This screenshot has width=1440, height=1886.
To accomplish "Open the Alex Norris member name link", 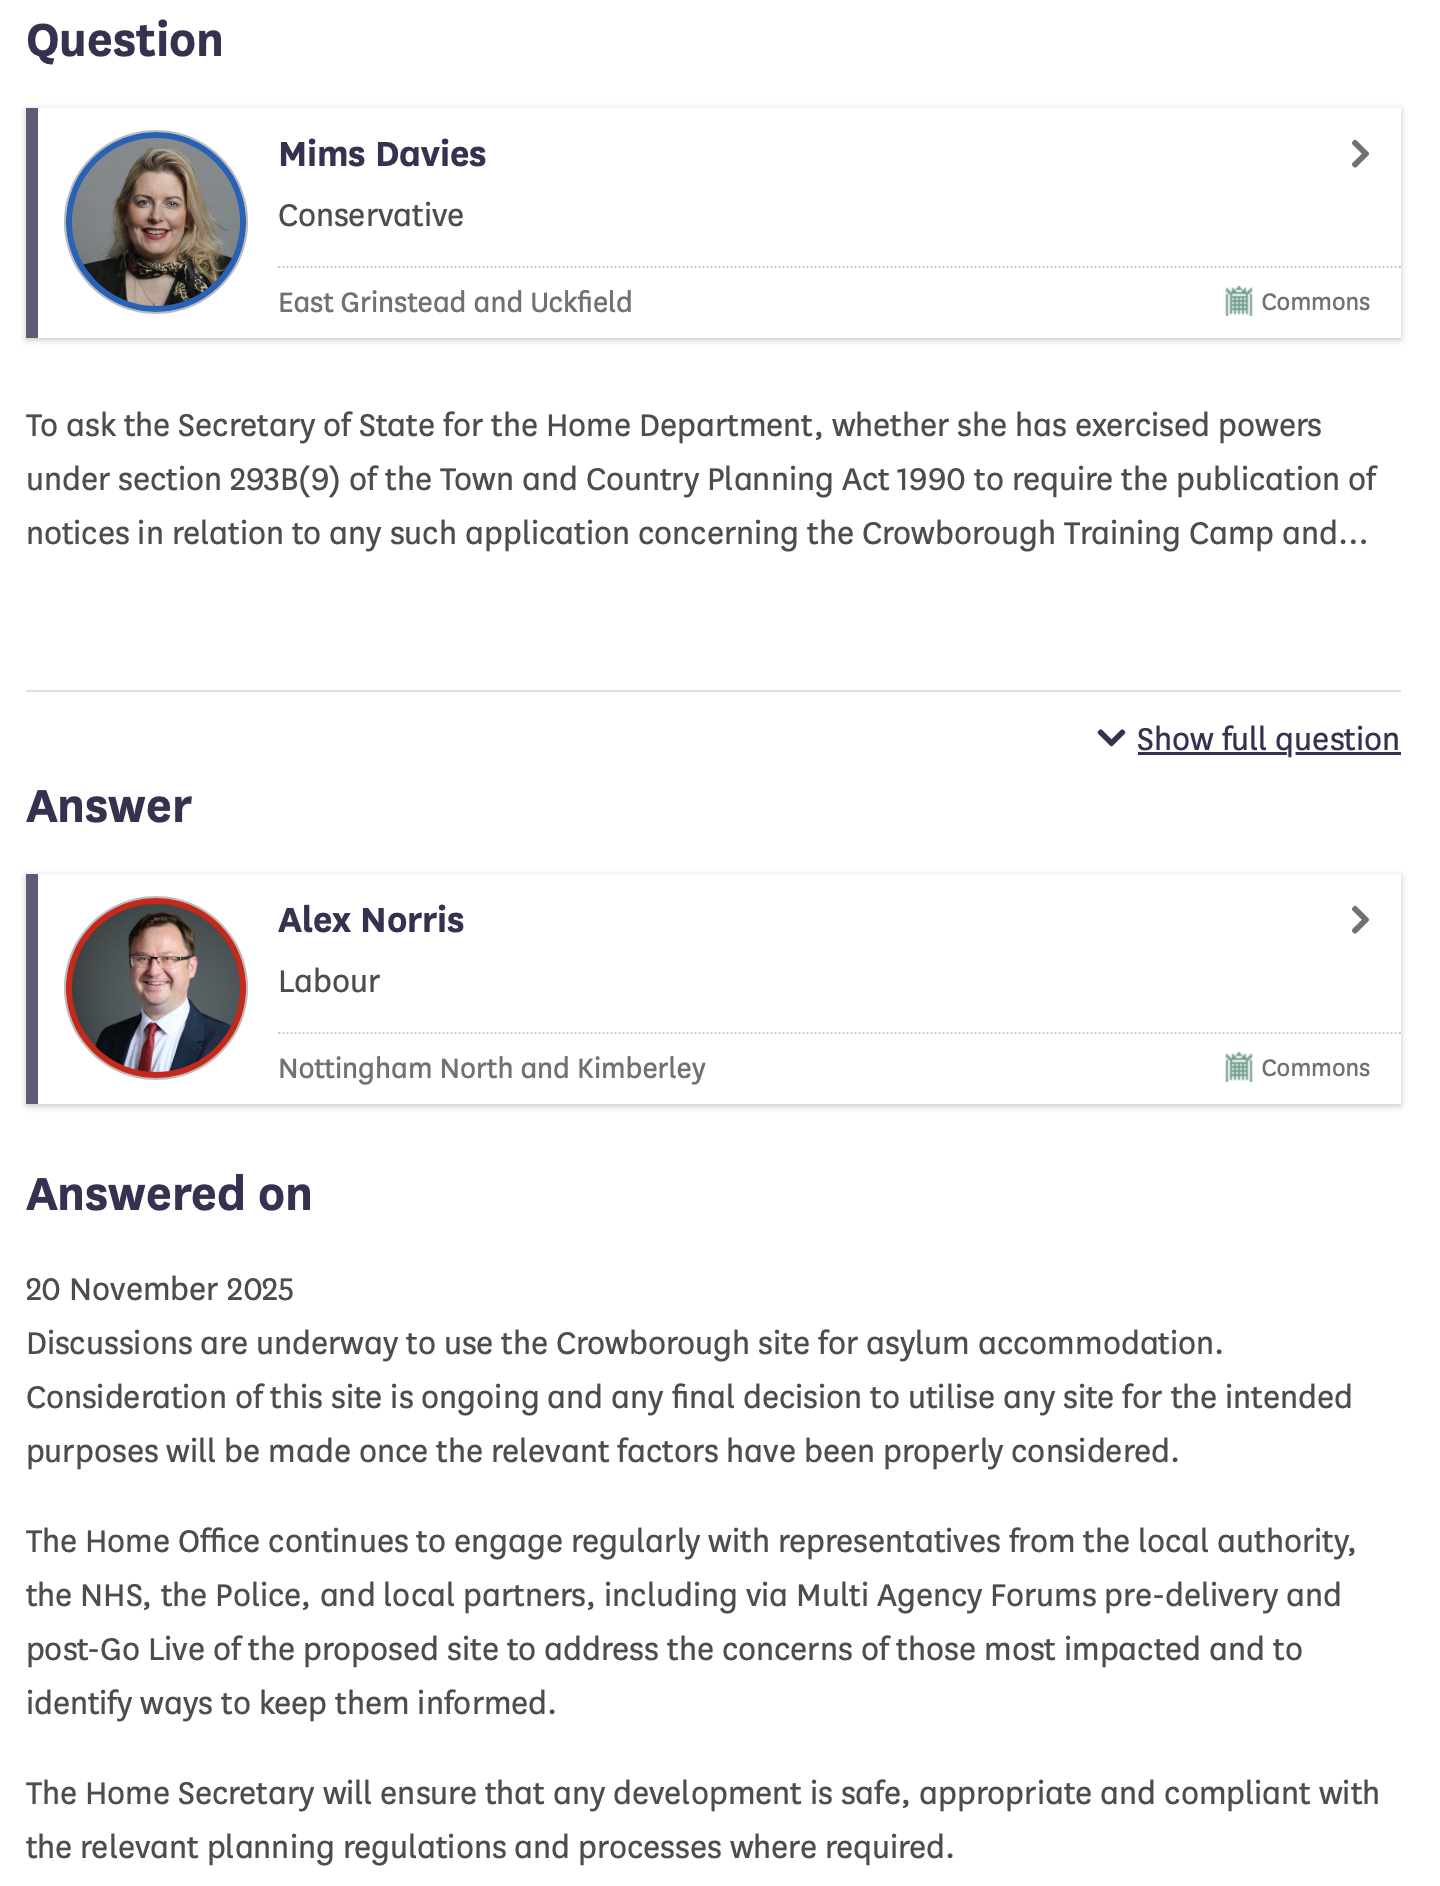I will 371,920.
